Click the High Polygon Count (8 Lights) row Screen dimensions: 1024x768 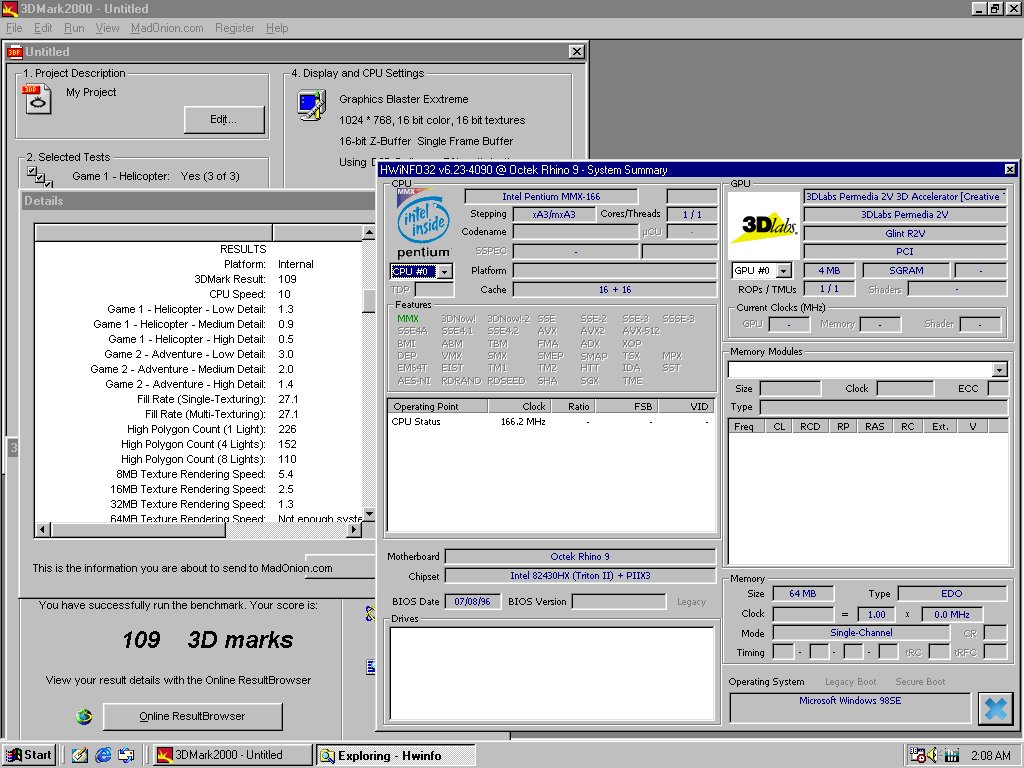tap(199, 460)
